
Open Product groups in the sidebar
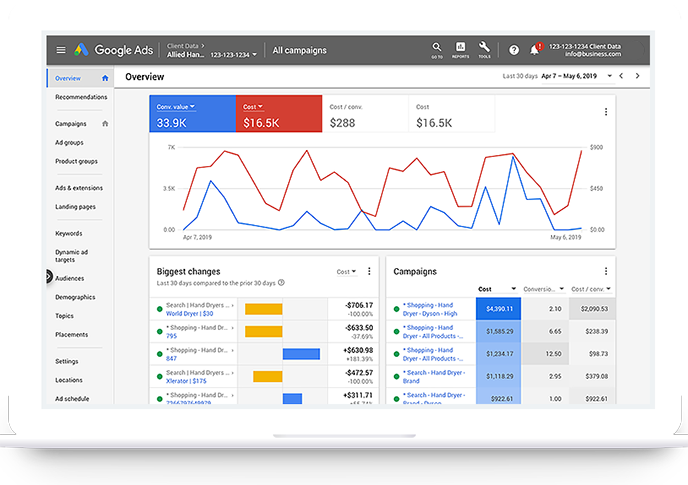point(76,162)
